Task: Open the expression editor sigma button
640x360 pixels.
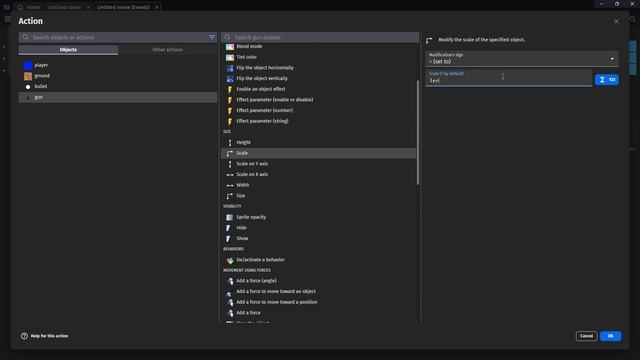Action: [607, 80]
